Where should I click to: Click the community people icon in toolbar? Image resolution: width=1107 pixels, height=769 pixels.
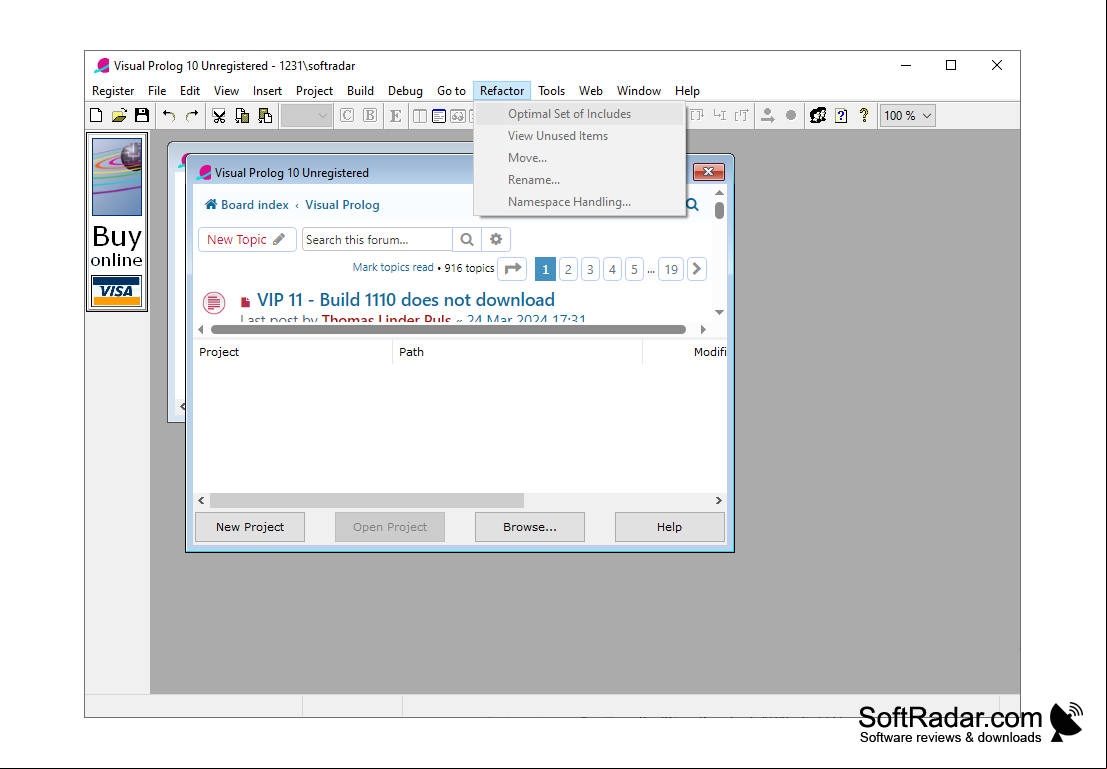coord(818,115)
